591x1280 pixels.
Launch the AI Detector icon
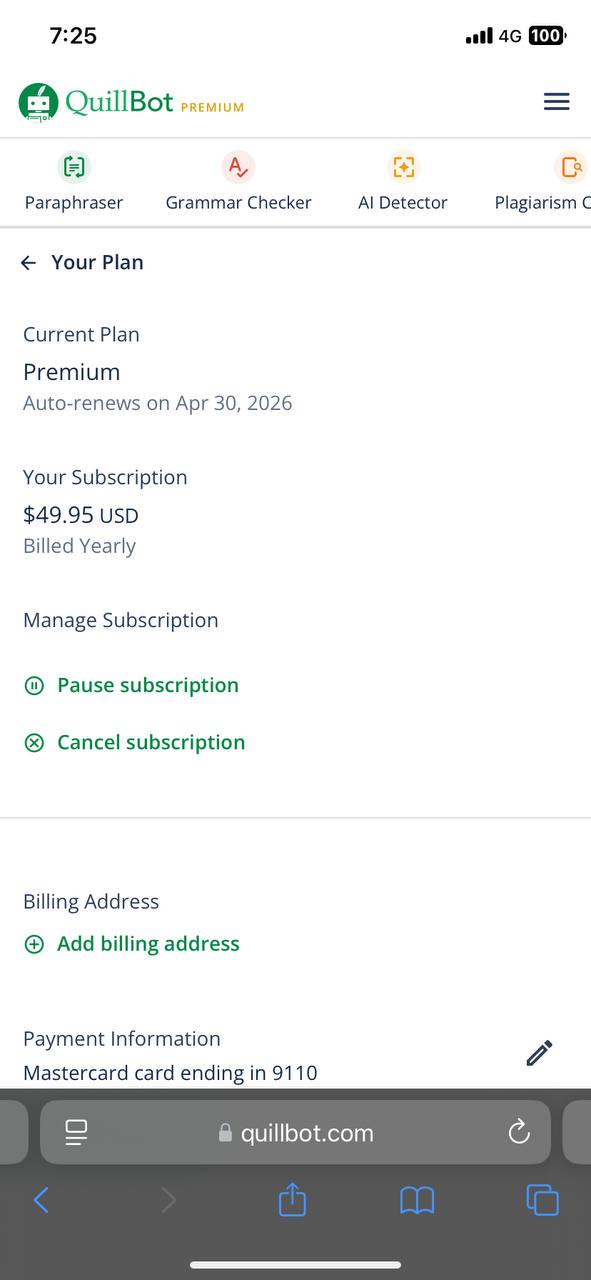tap(403, 167)
